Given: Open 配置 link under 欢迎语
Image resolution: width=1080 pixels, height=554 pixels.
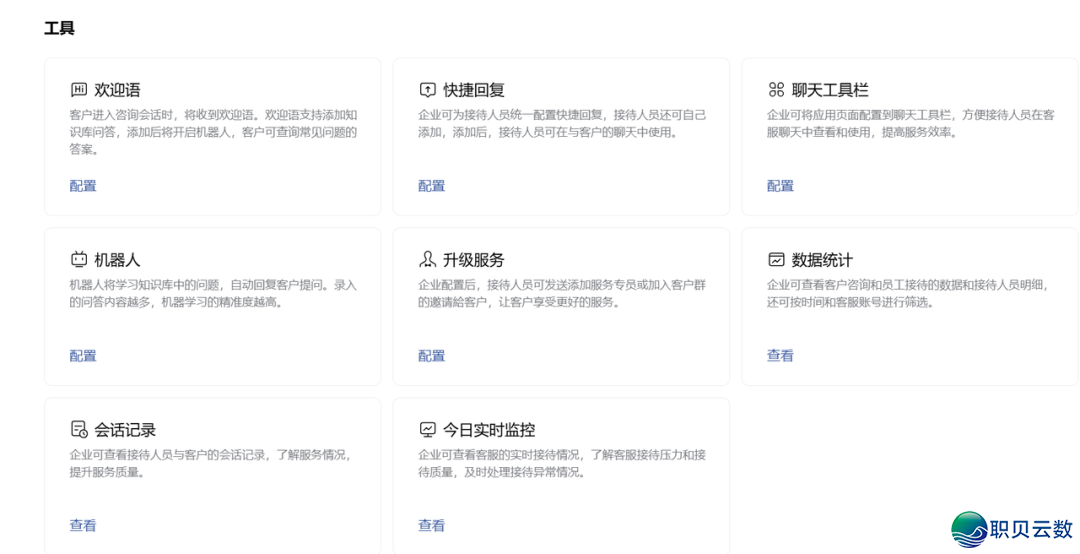Looking at the screenshot, I should click(x=83, y=186).
